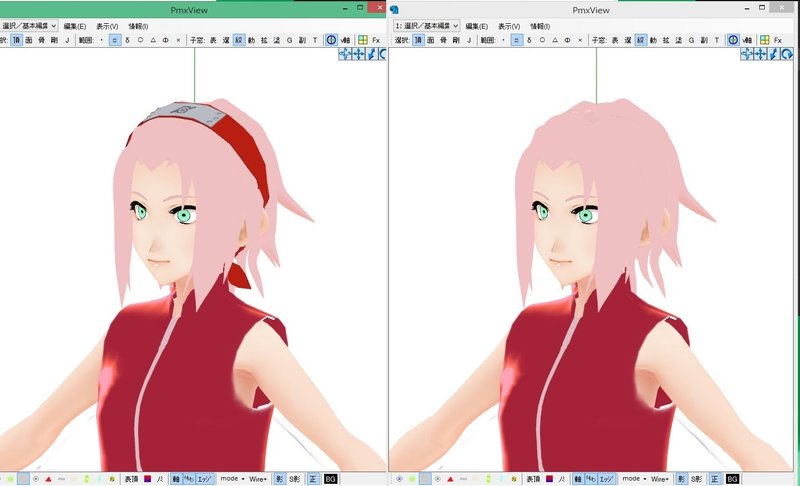Toggle エッジ edge display in left status bar

(204, 479)
